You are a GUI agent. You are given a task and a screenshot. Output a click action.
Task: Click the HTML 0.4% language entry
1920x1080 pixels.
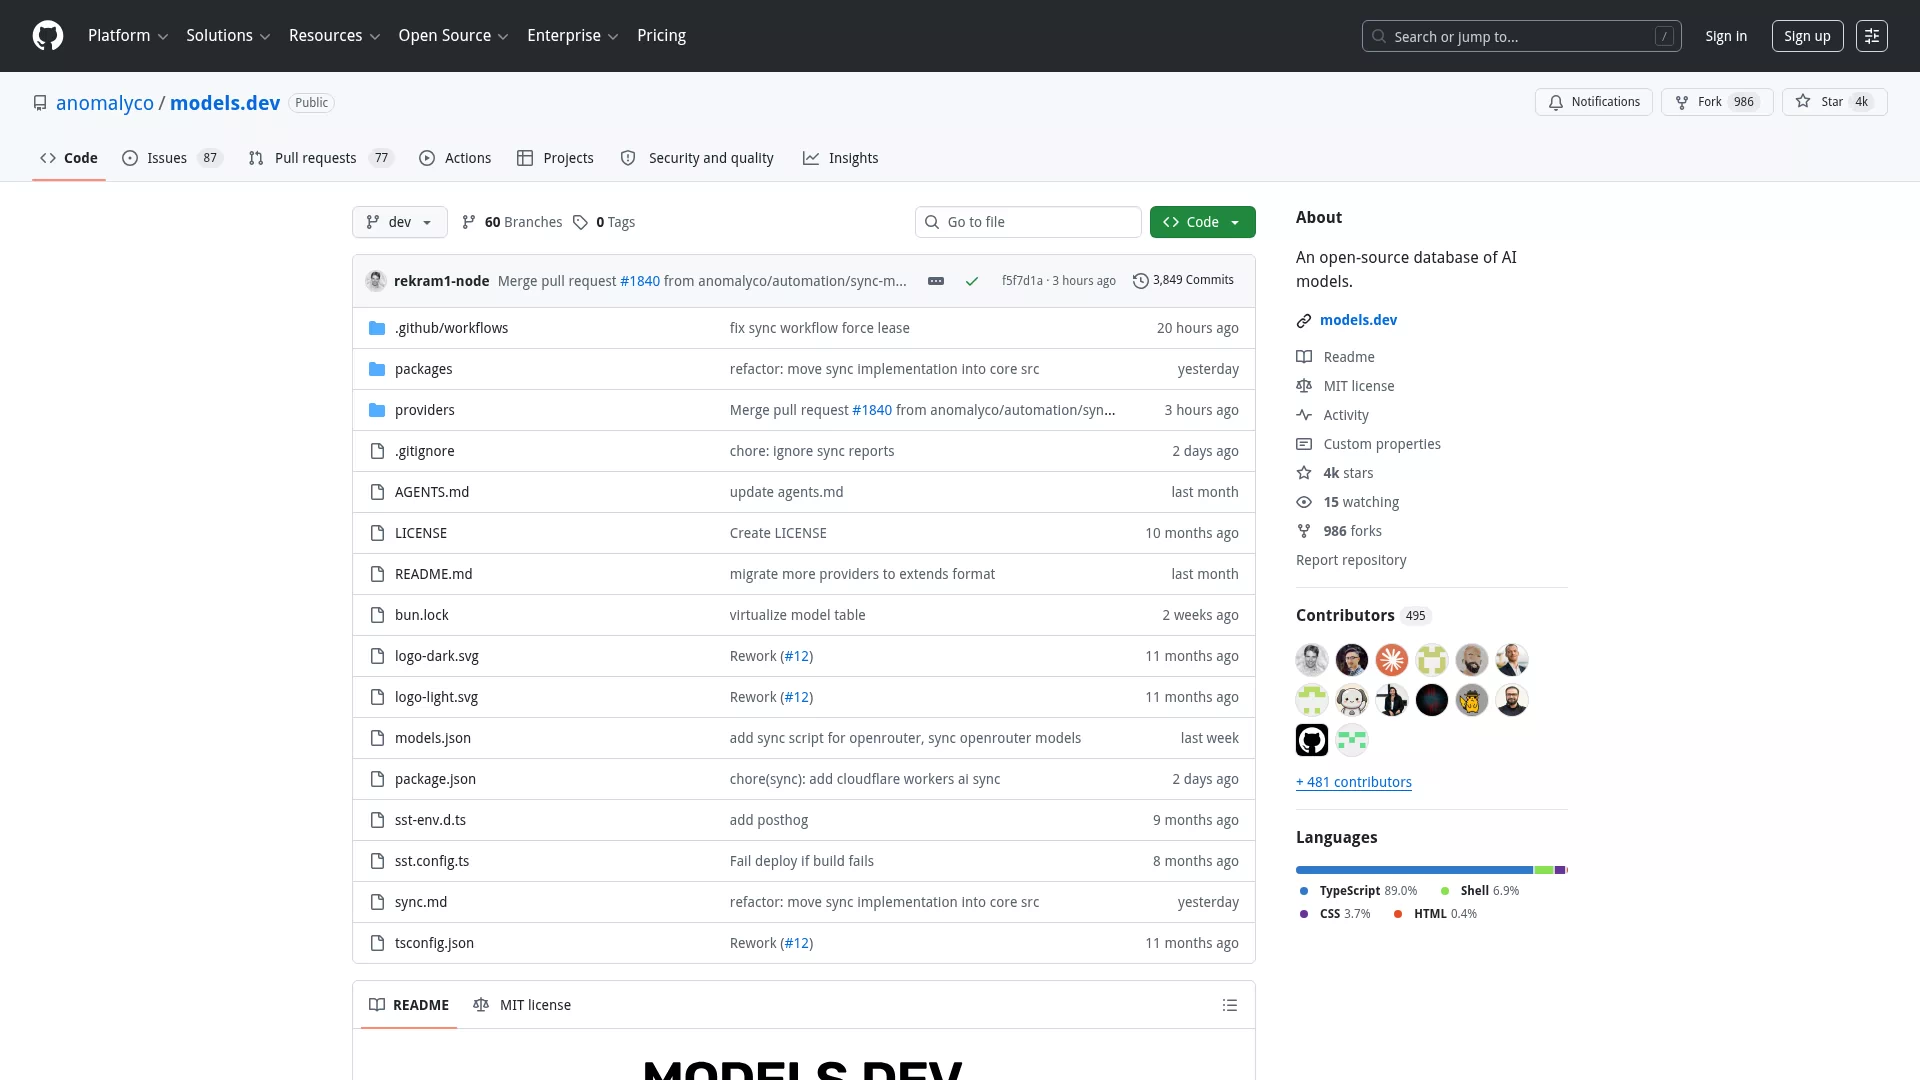(1434, 914)
